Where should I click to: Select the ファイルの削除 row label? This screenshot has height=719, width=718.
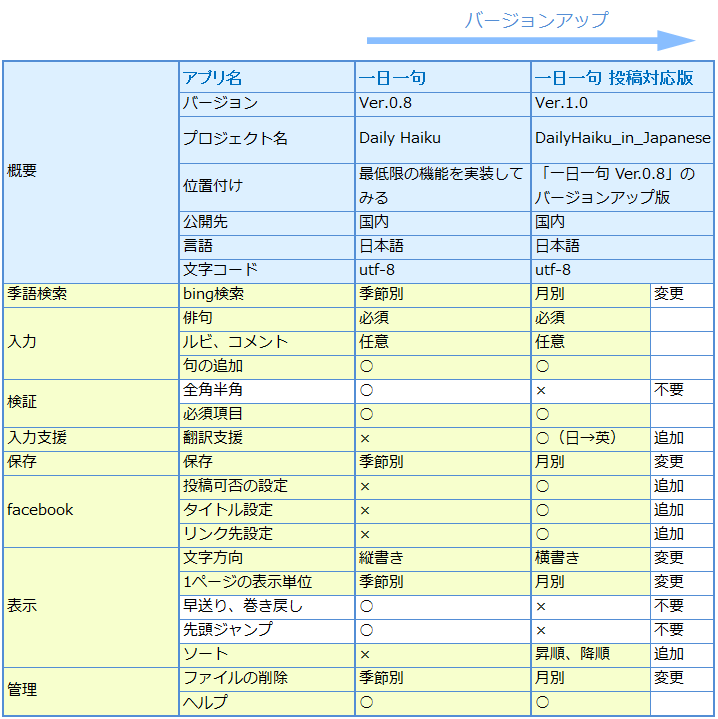(x=266, y=679)
